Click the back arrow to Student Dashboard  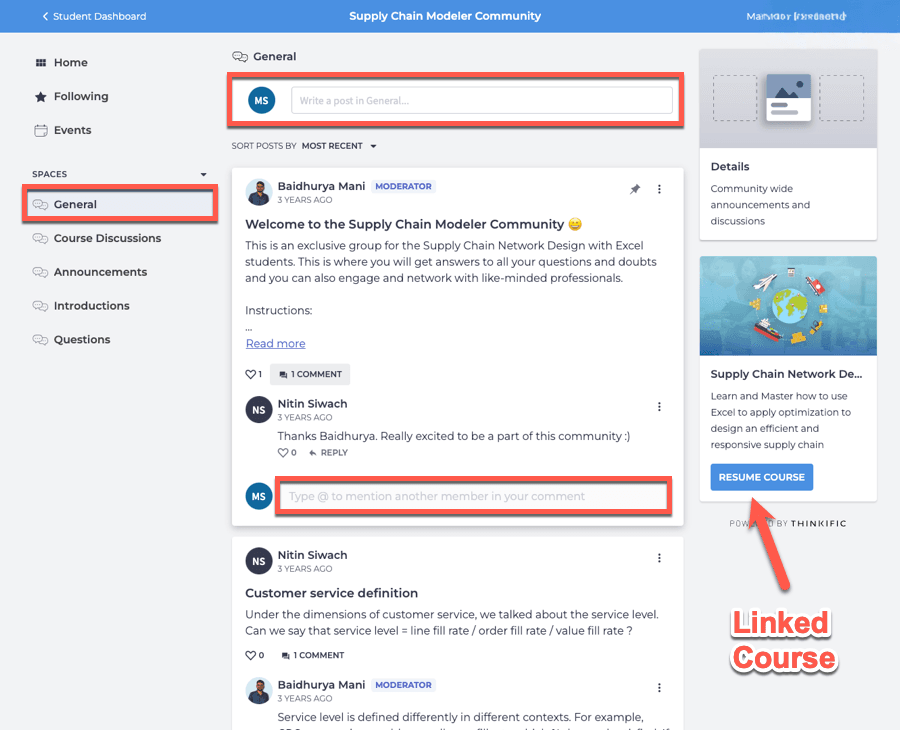45,16
